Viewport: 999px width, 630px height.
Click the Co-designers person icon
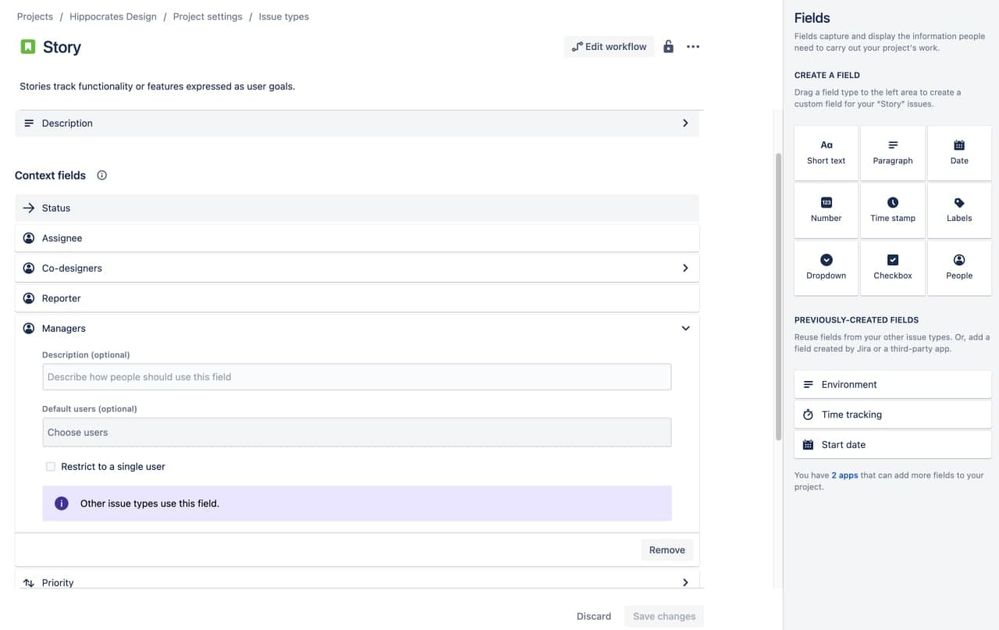[x=29, y=268]
